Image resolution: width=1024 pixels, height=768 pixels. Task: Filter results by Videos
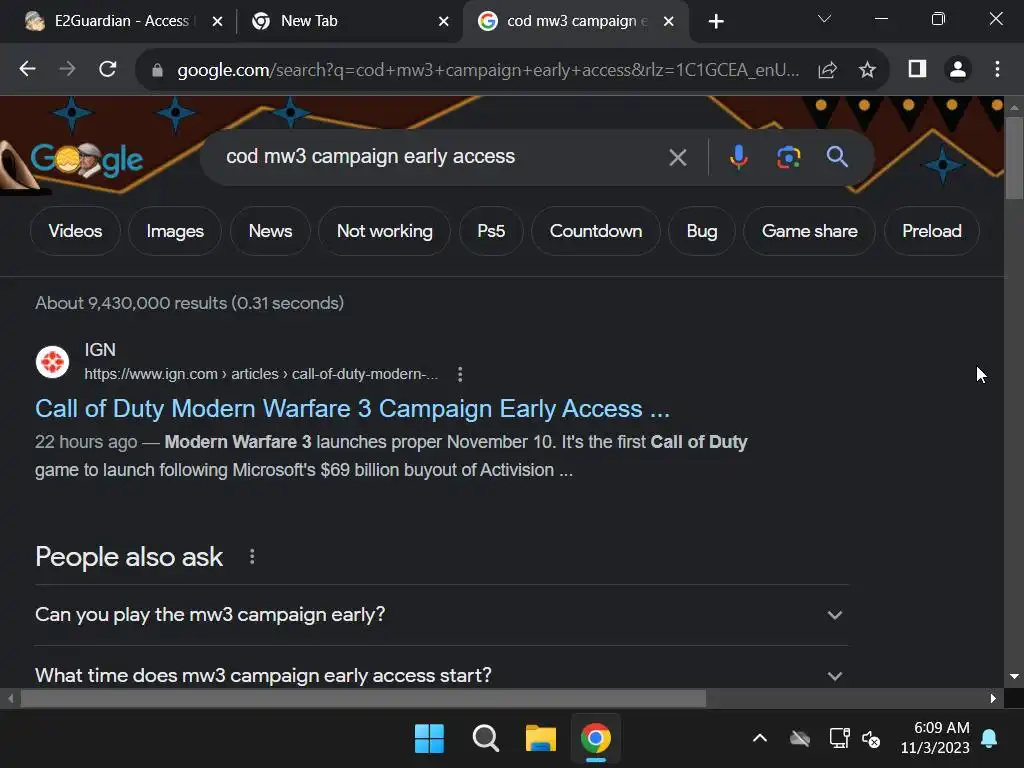pos(75,231)
